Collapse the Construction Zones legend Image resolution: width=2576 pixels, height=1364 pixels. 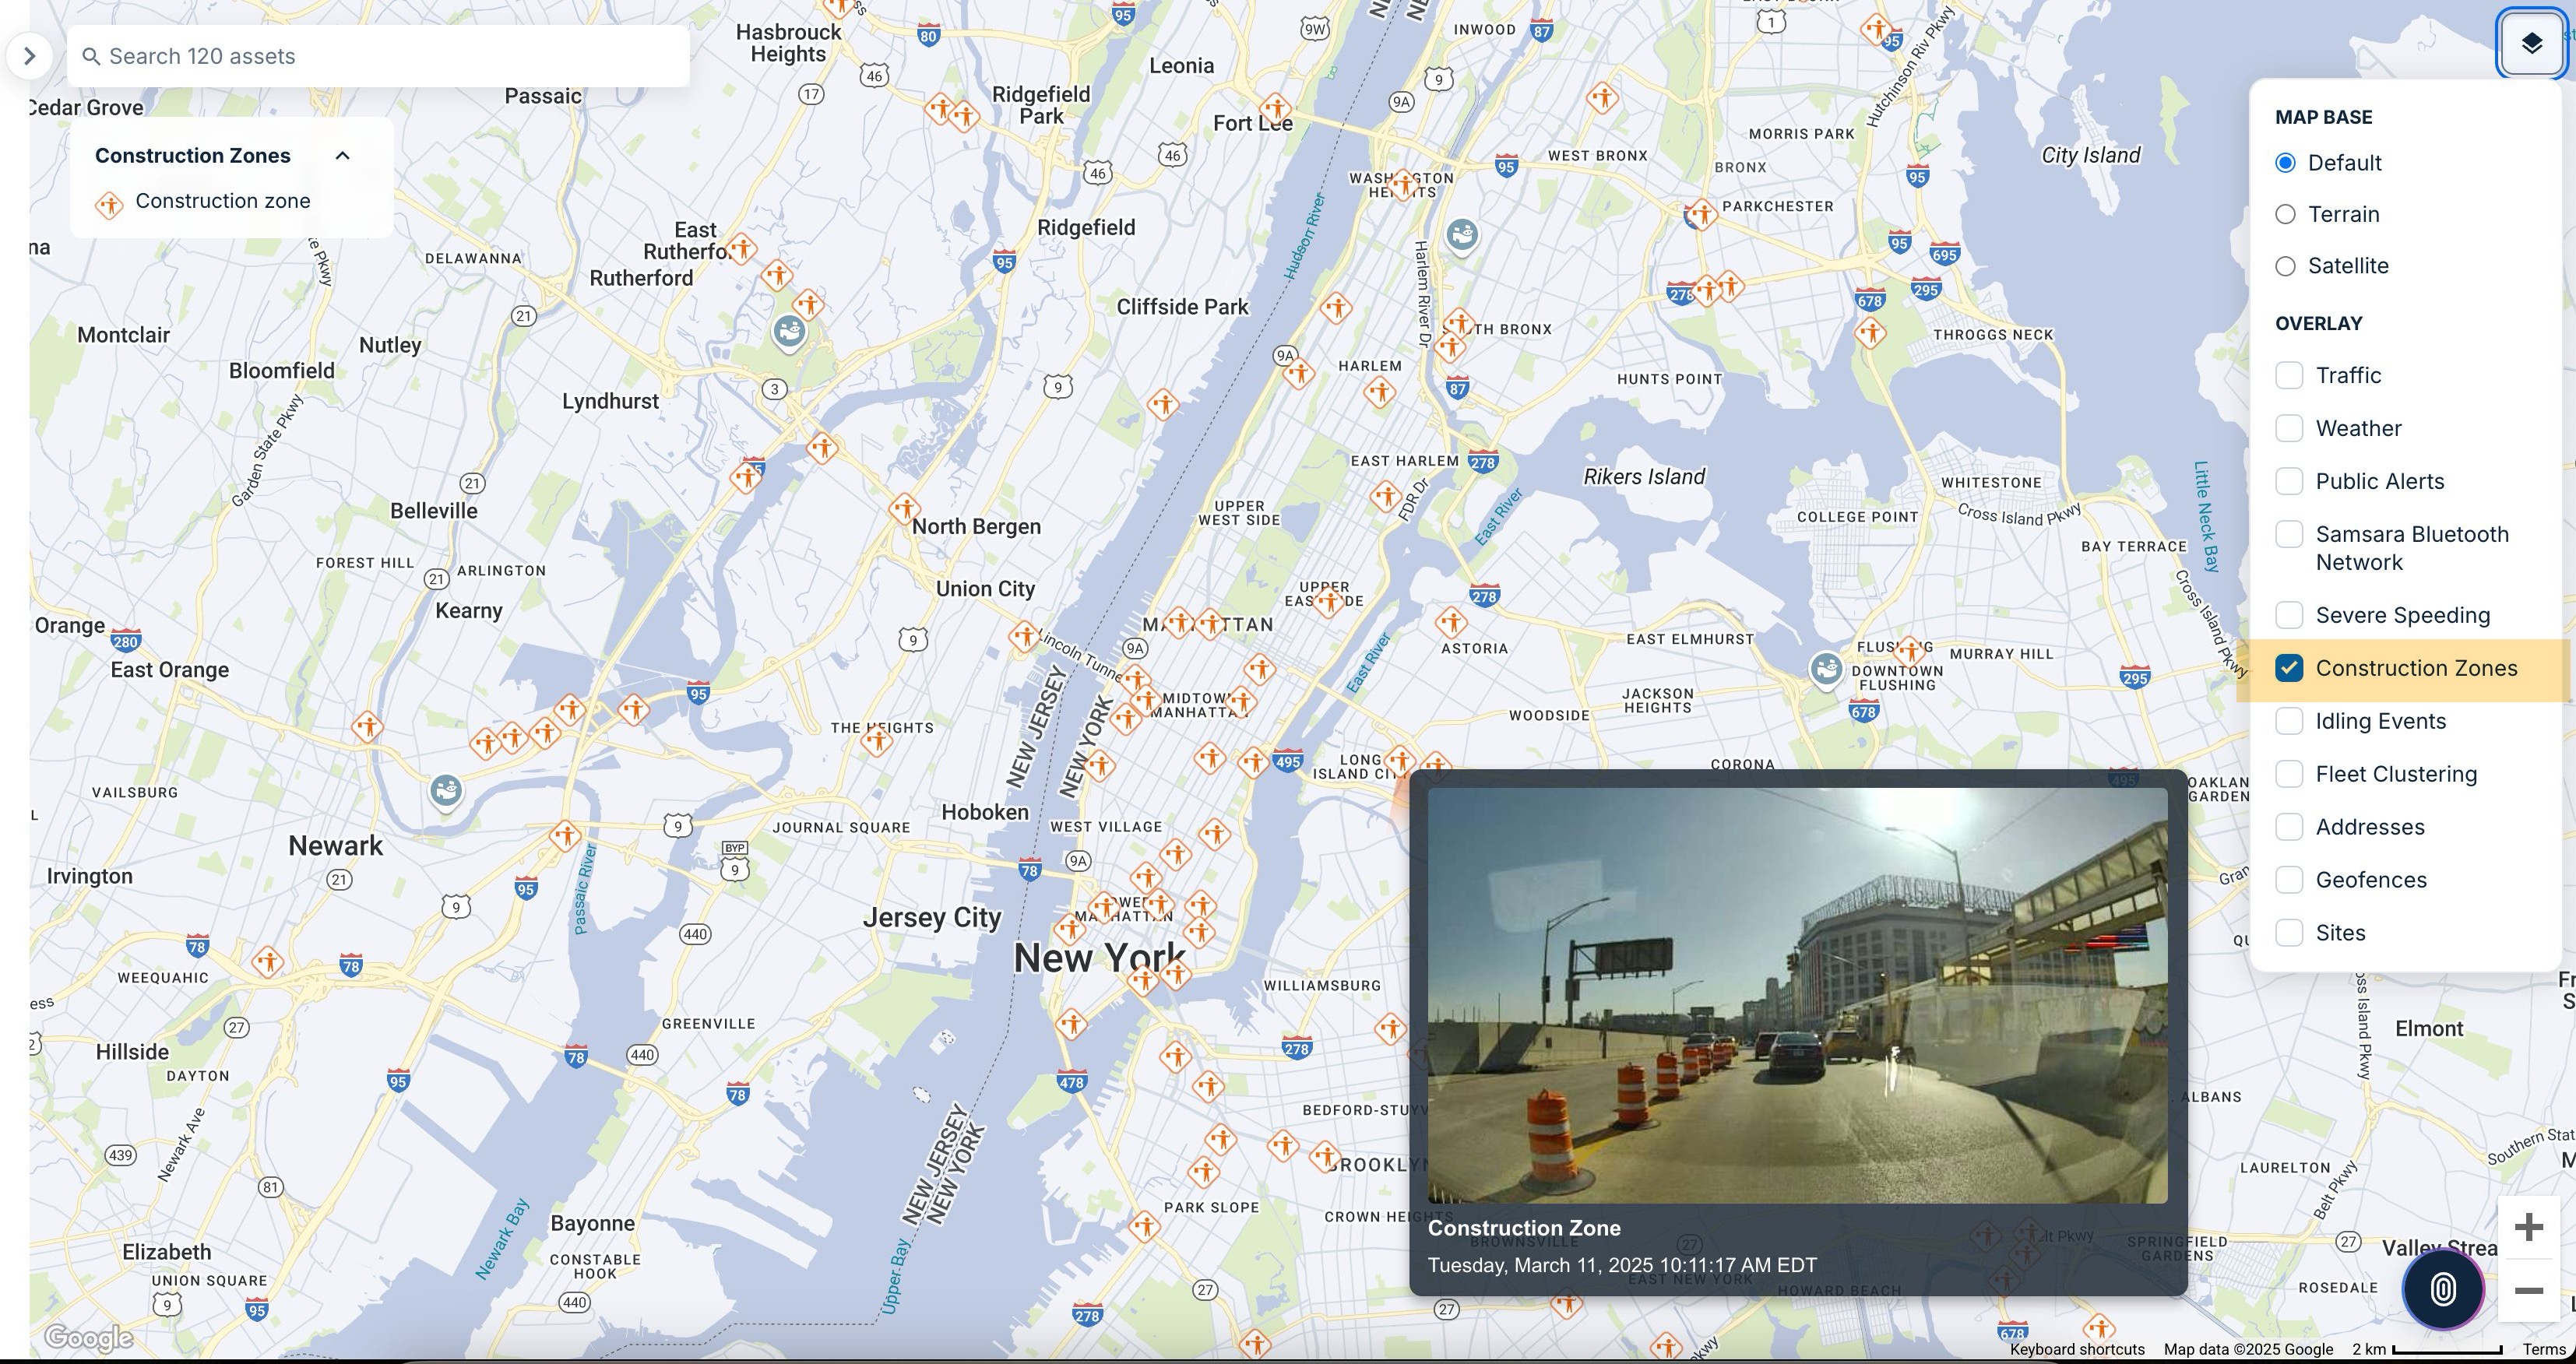[x=342, y=155]
